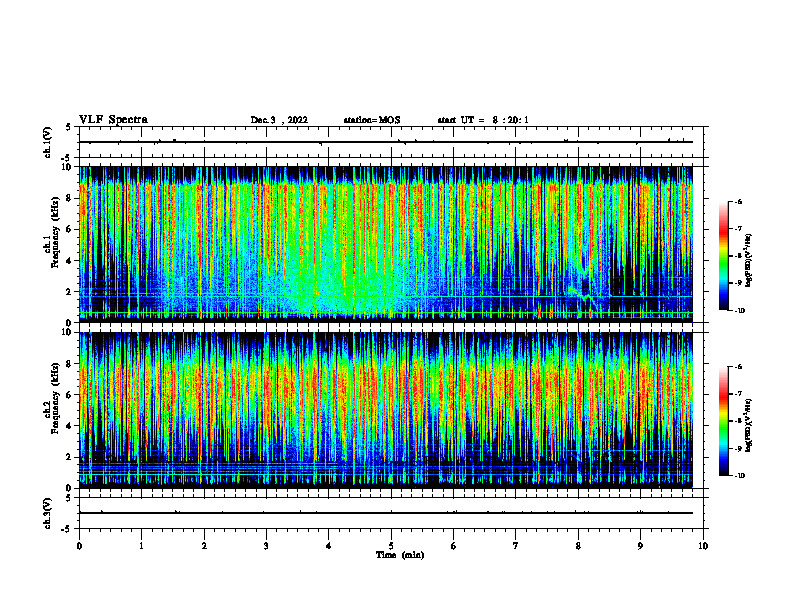This screenshot has height=612, width=792.
Task: Click the '6' kHz tick of ch.1 frequency axis
Action: tap(70, 229)
